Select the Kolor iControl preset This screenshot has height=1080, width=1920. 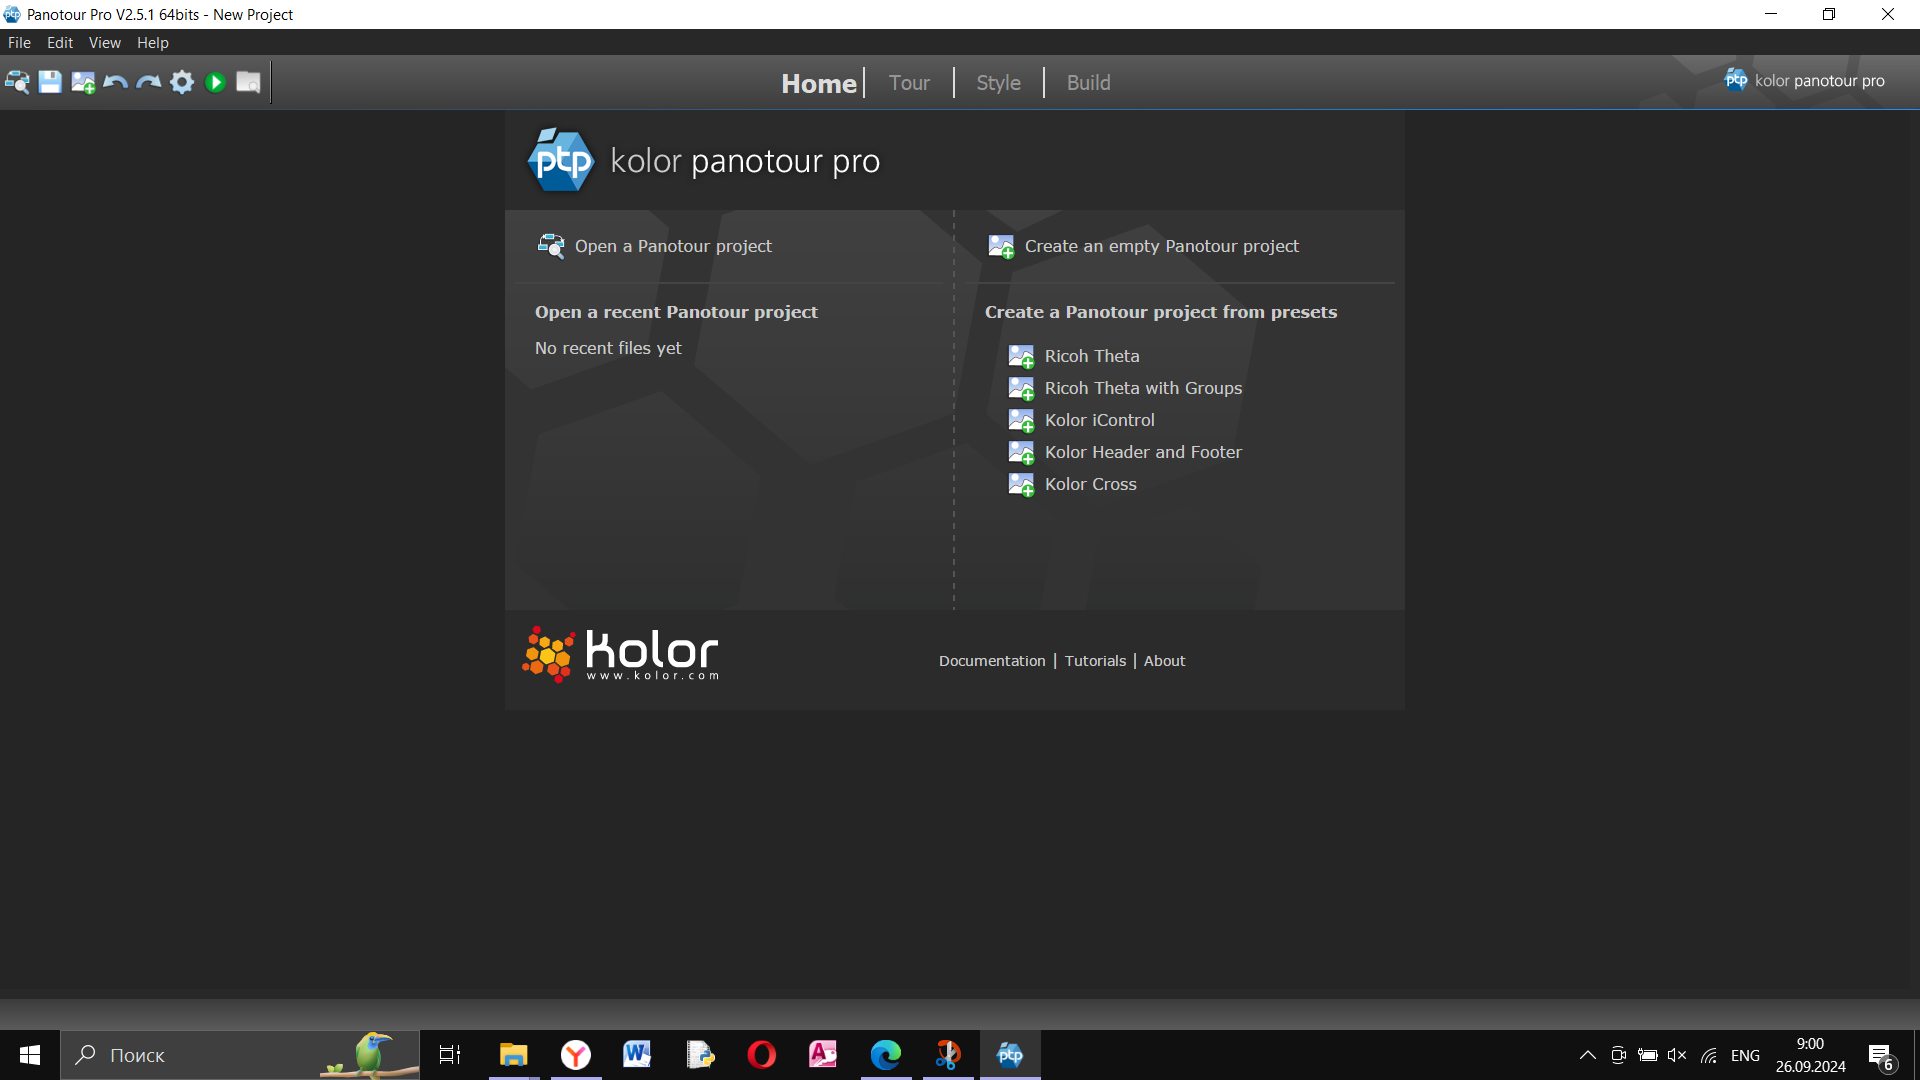tap(1099, 420)
